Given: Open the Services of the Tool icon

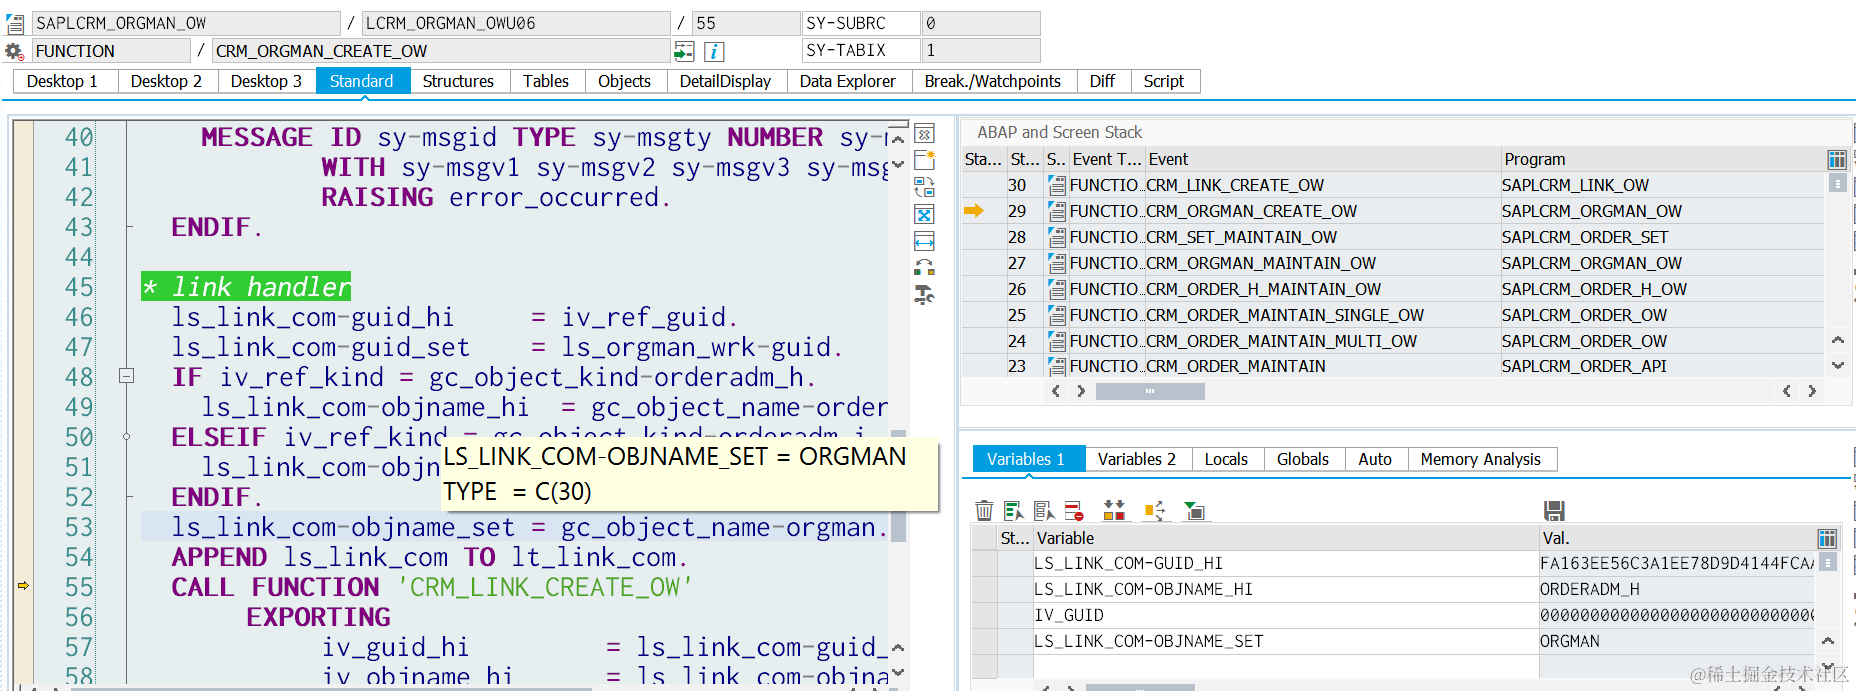Looking at the screenshot, I should tap(924, 295).
